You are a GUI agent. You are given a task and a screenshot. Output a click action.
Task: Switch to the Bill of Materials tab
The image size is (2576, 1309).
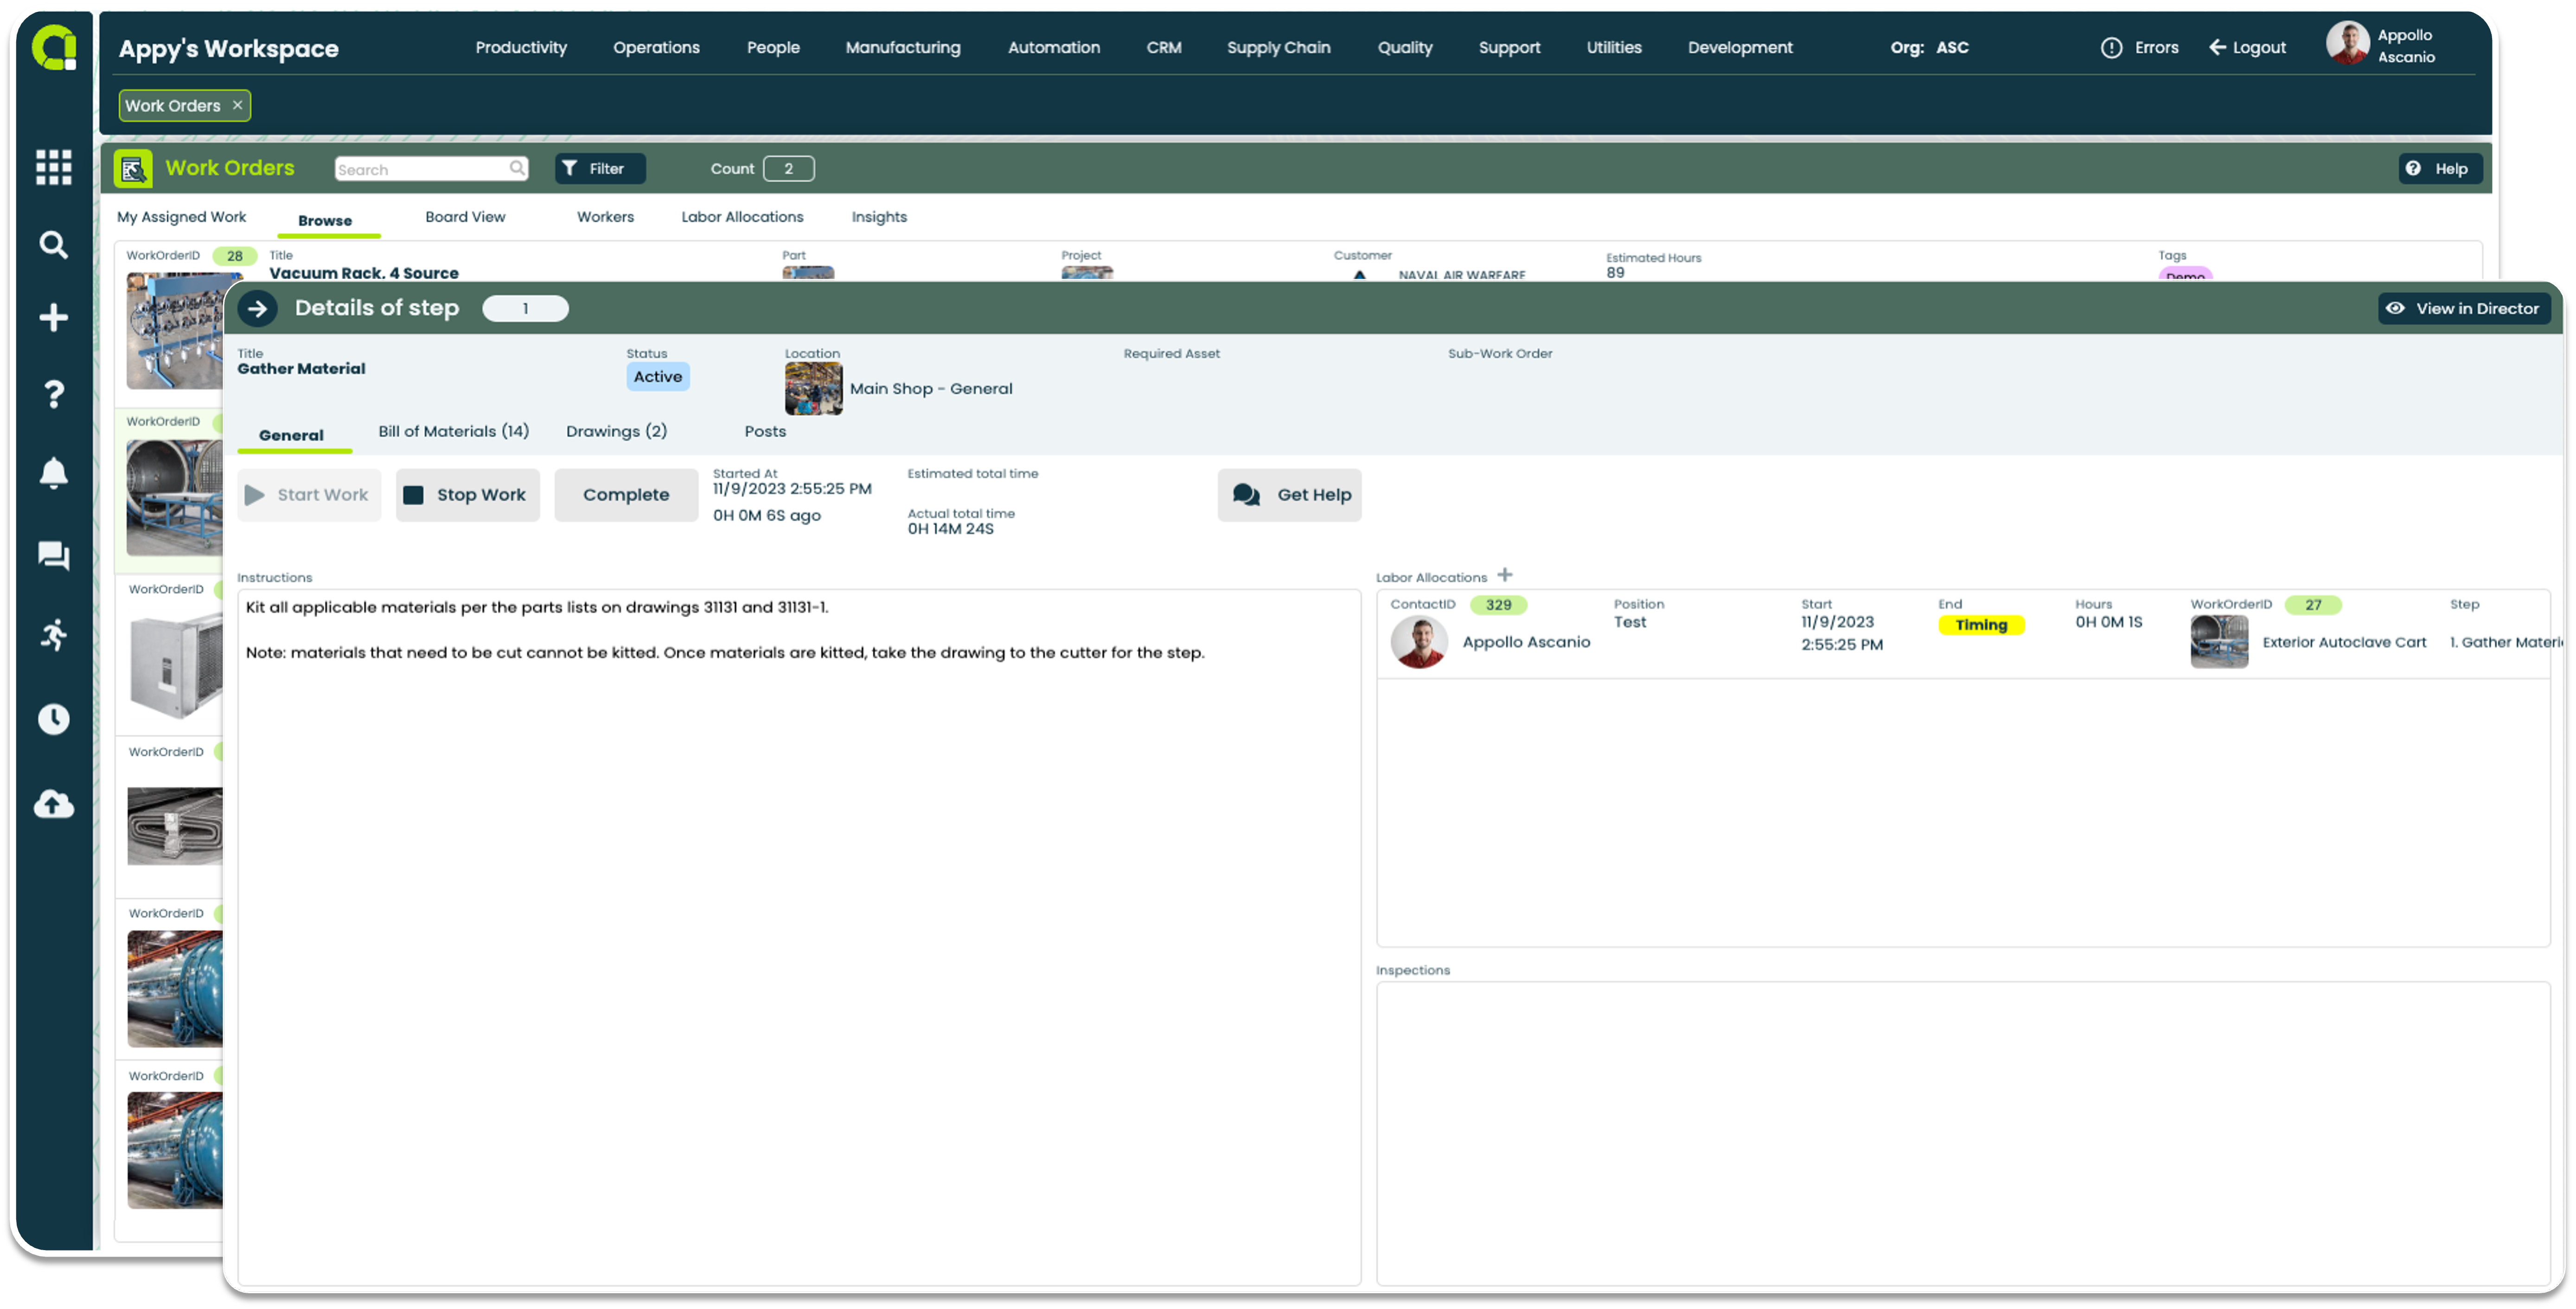tap(454, 431)
